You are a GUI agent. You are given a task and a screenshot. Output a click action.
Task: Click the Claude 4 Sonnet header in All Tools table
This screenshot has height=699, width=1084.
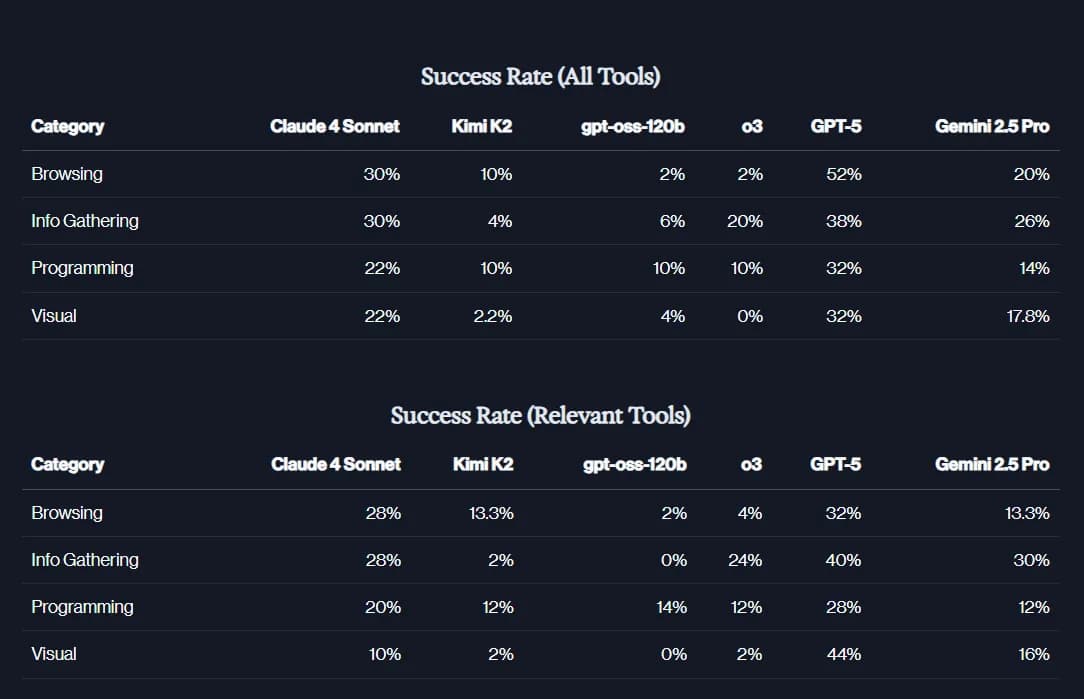tap(335, 126)
